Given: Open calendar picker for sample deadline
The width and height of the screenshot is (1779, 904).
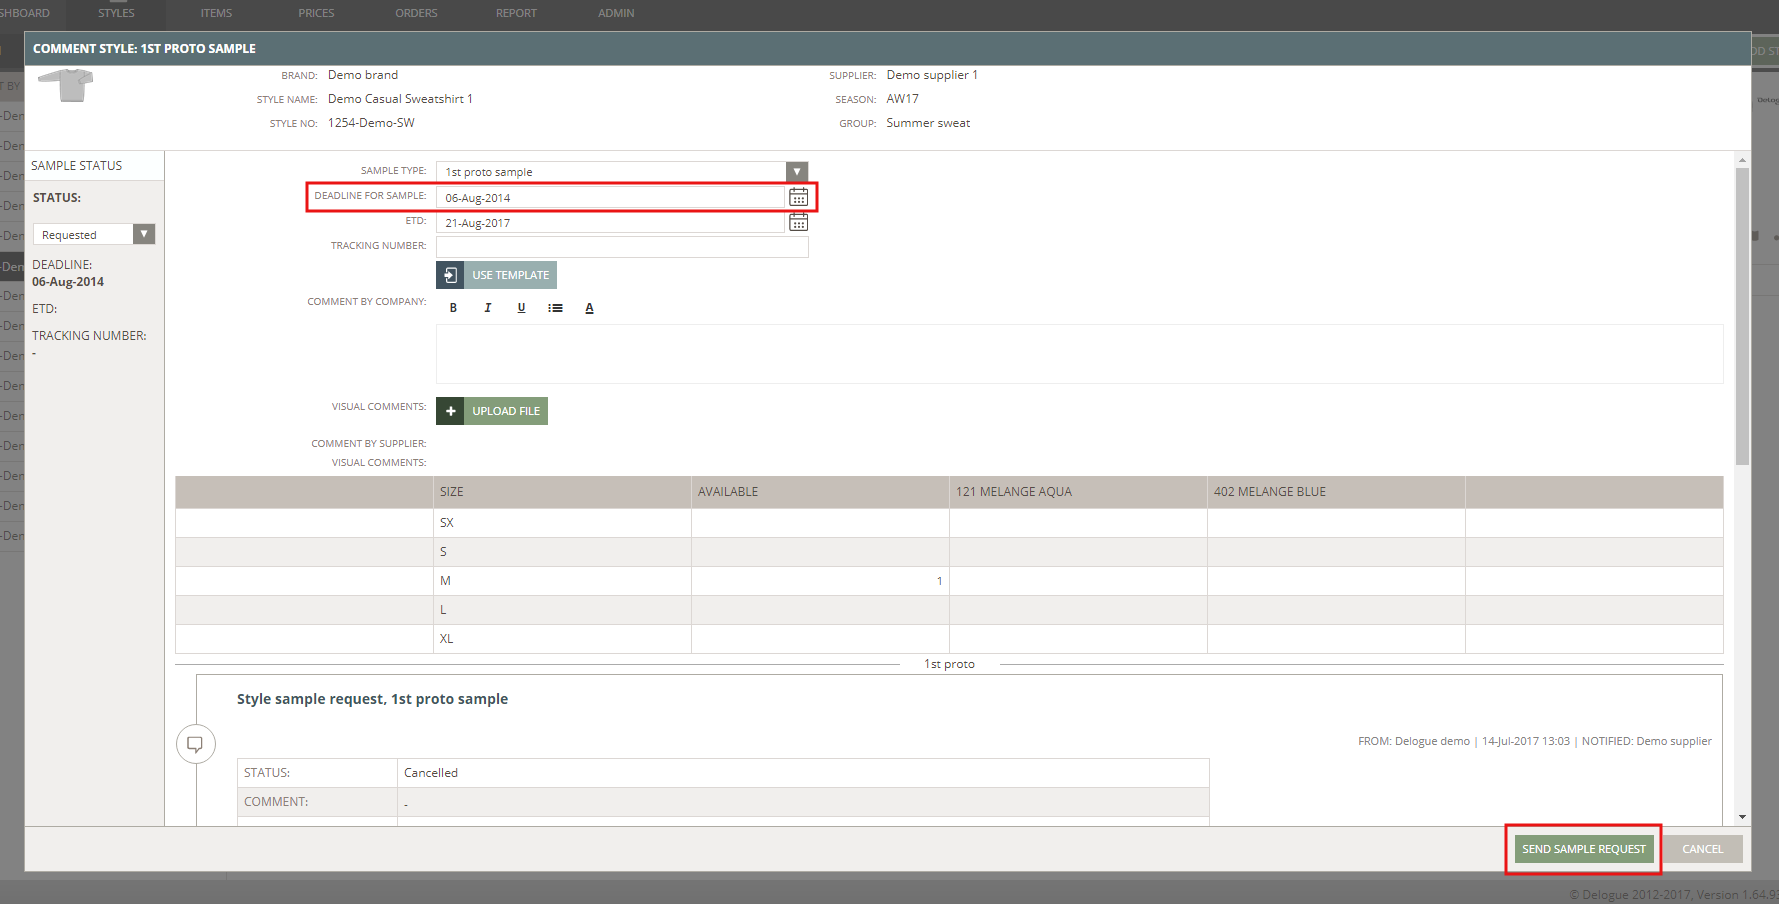Looking at the screenshot, I should click(798, 197).
